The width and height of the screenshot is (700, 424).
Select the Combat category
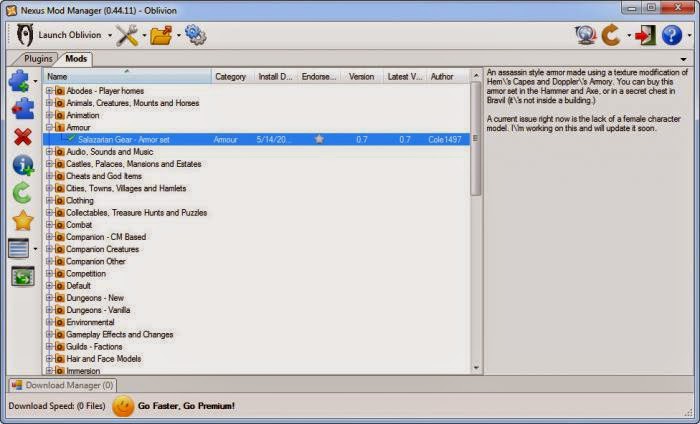[79, 224]
